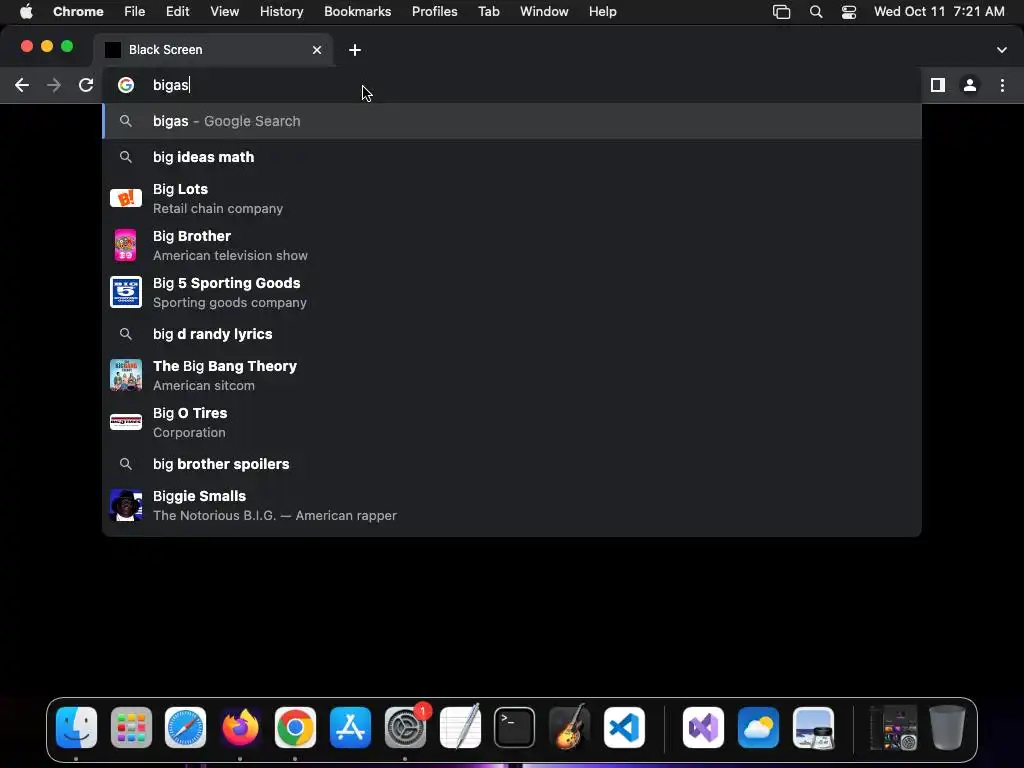Open Visual Studio from the Dock
The image size is (1024, 768).
703,727
